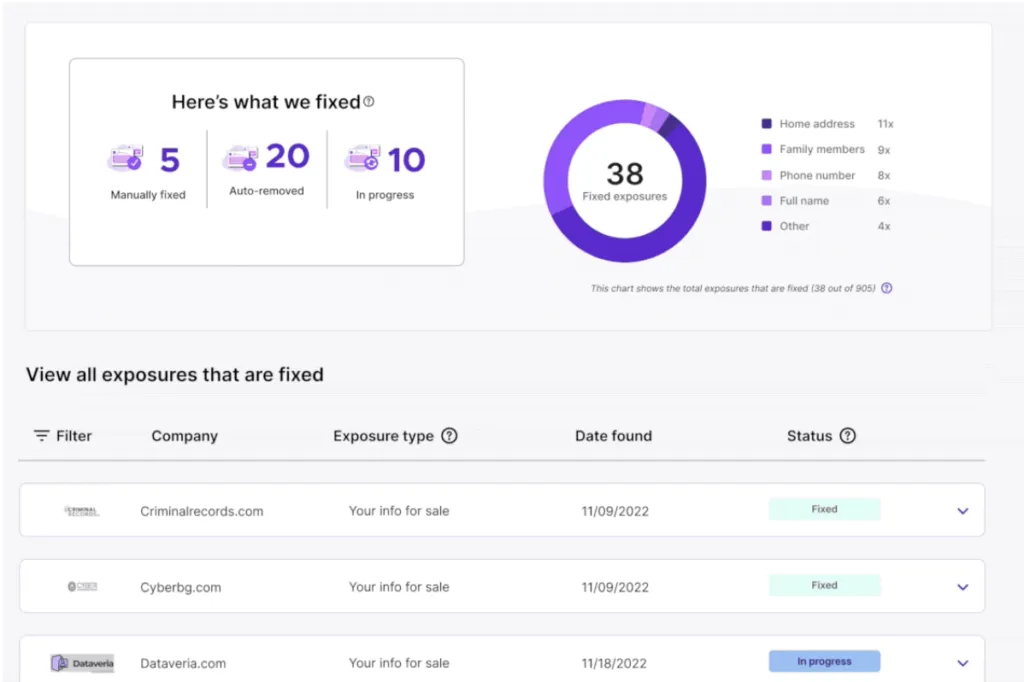Open Exposure type help tooltip icon
Screen dimensions: 1024x682
tap(449, 436)
